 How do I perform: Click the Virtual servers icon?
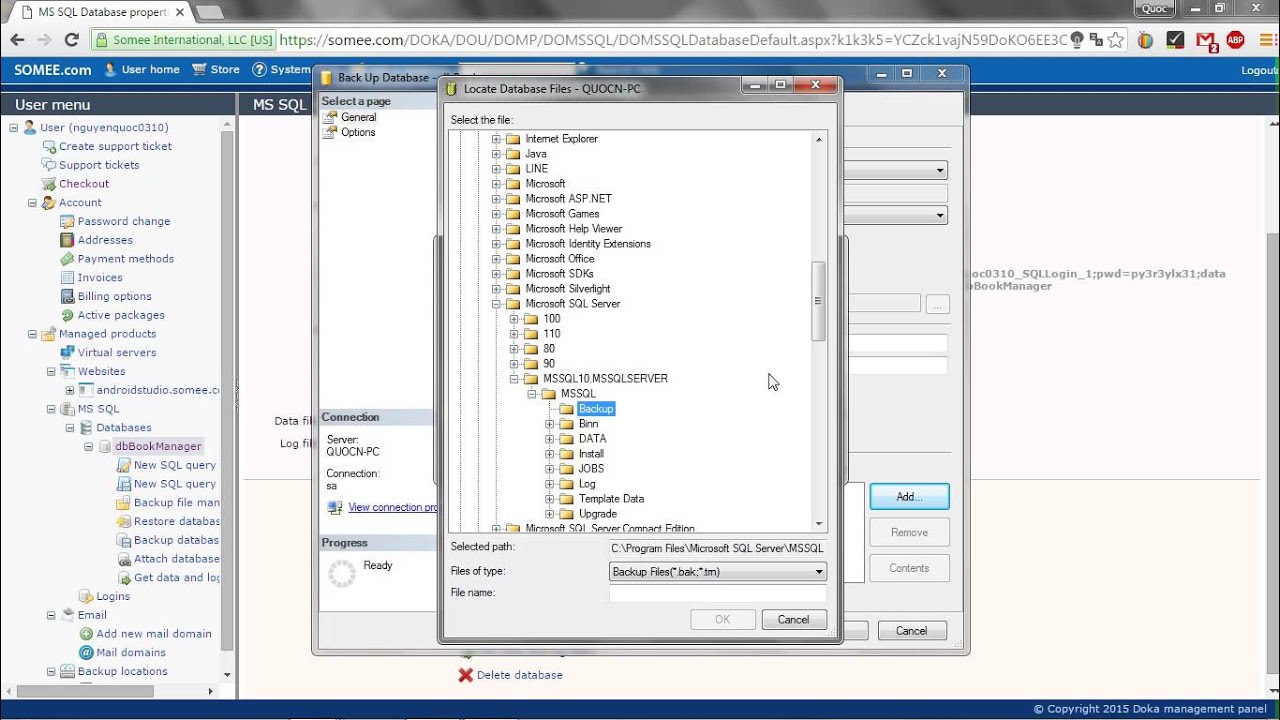(67, 352)
